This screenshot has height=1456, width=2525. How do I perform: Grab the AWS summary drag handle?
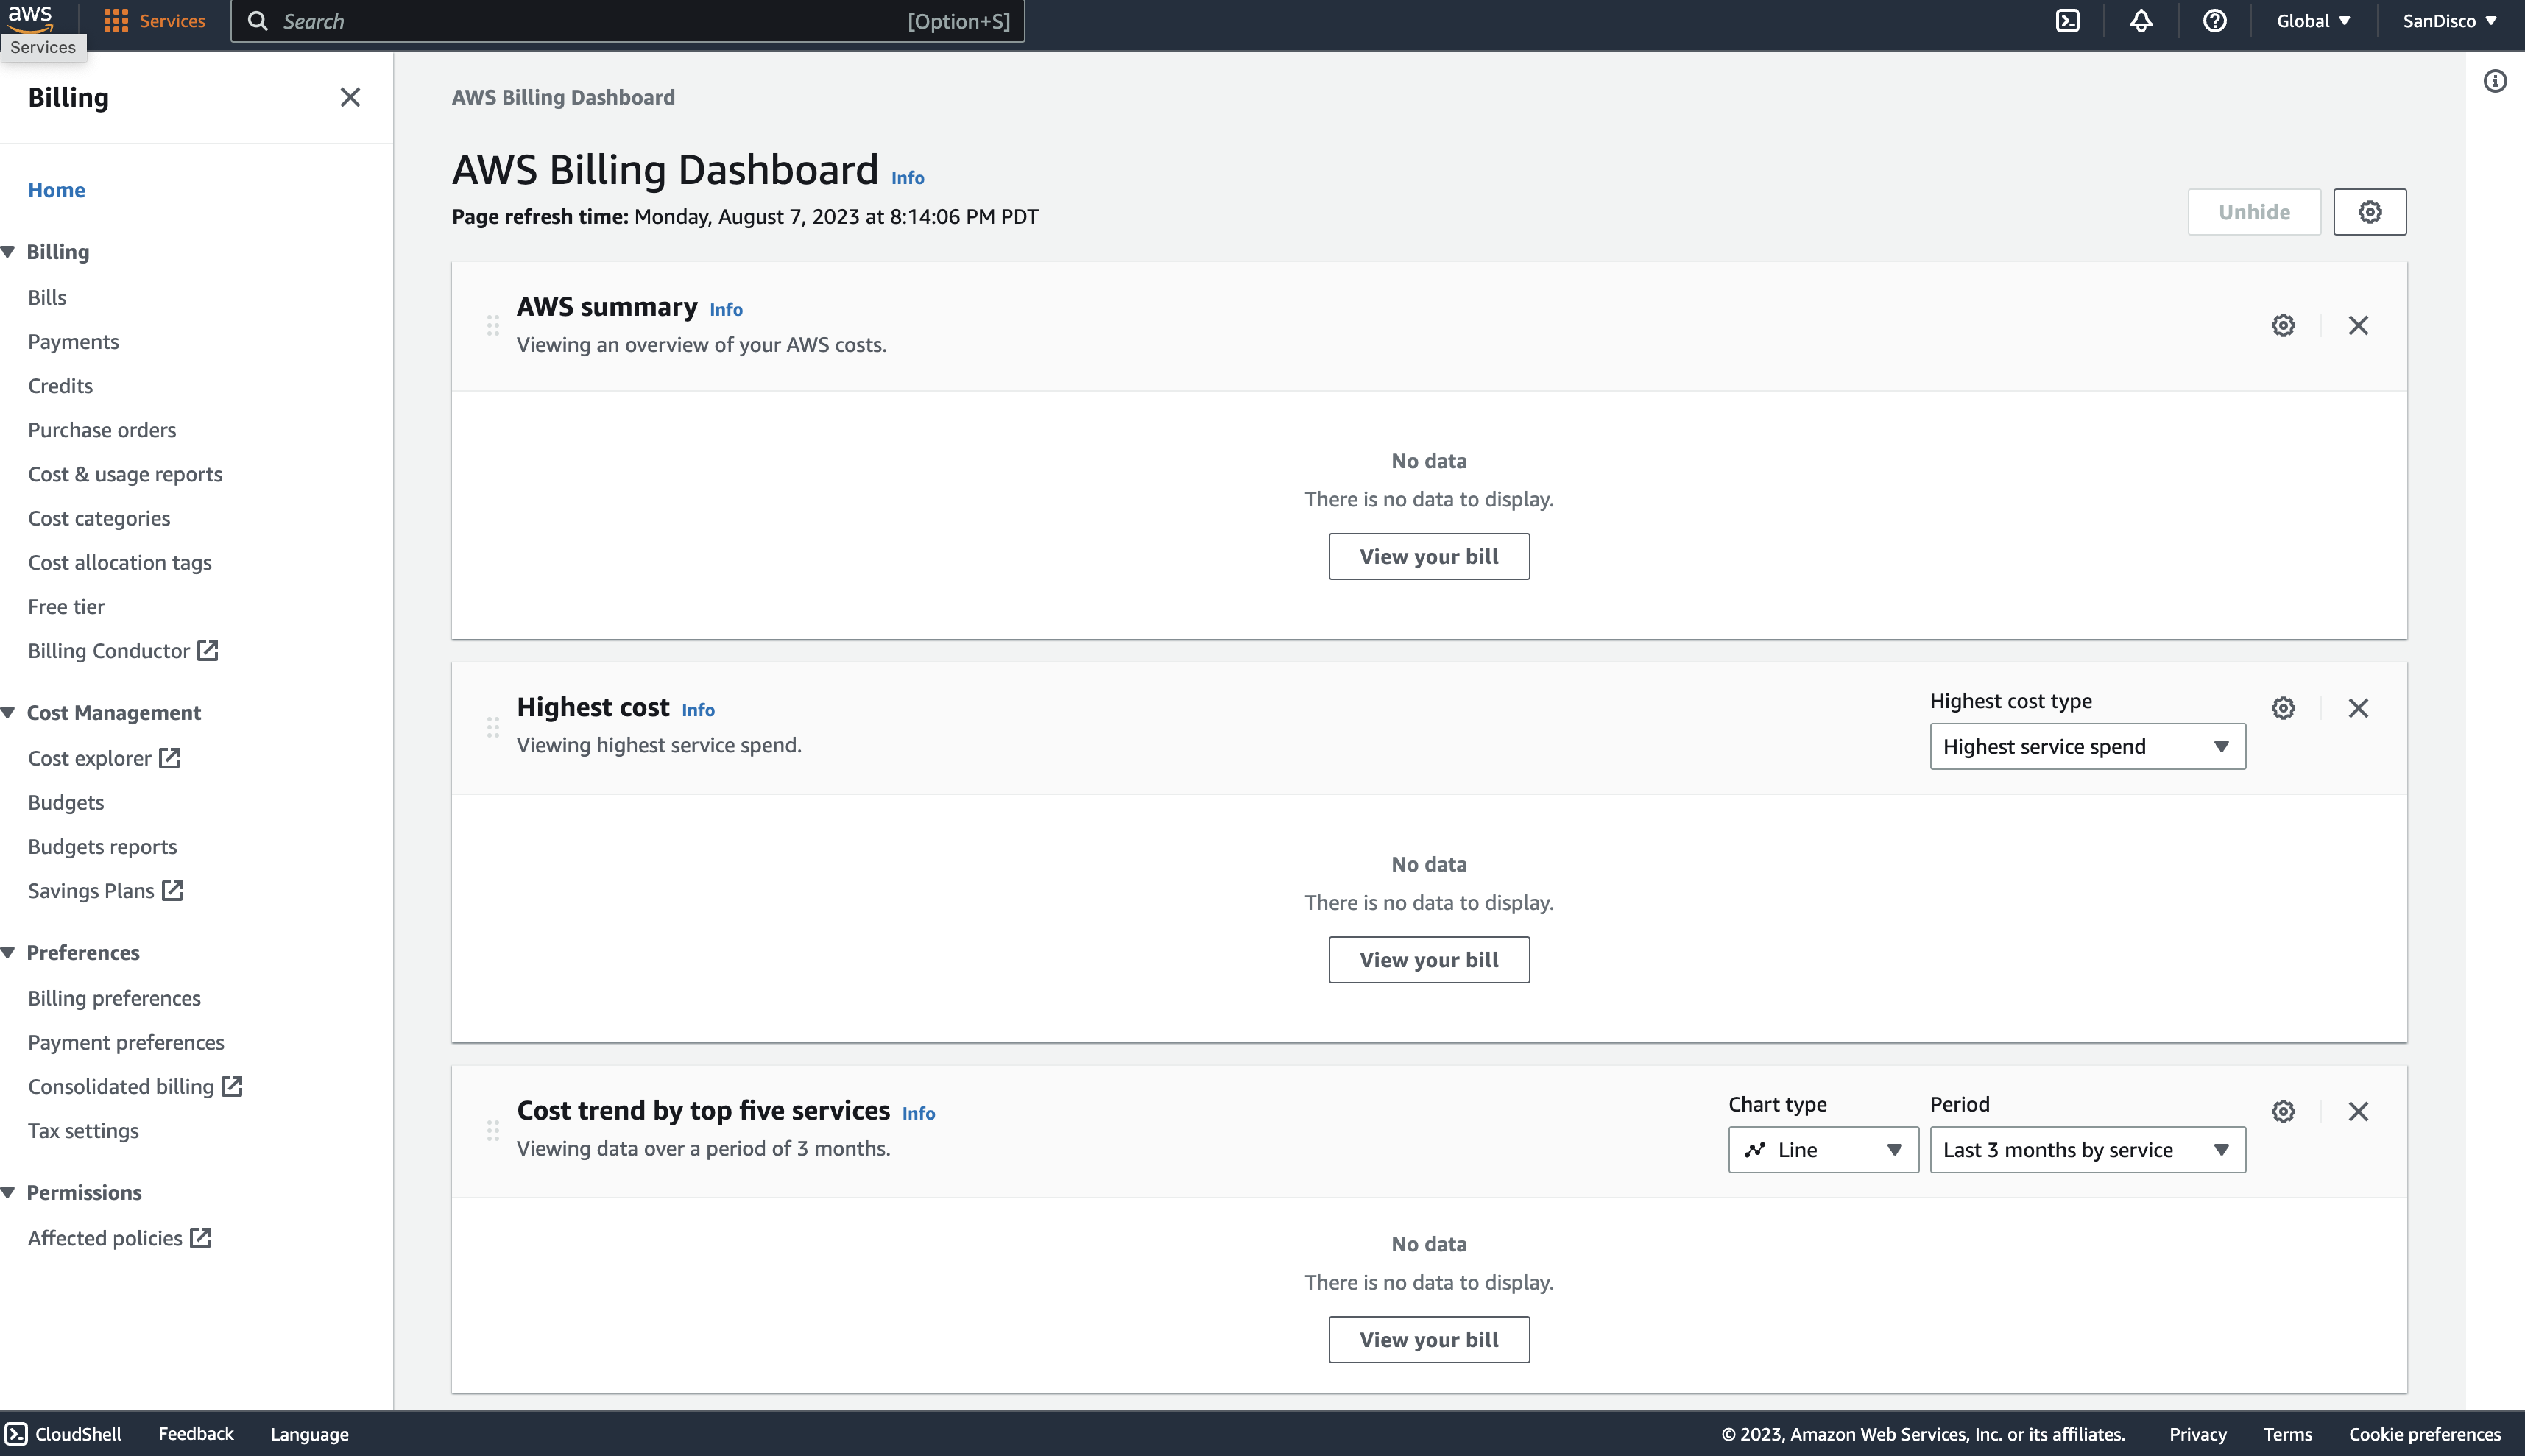pos(493,325)
